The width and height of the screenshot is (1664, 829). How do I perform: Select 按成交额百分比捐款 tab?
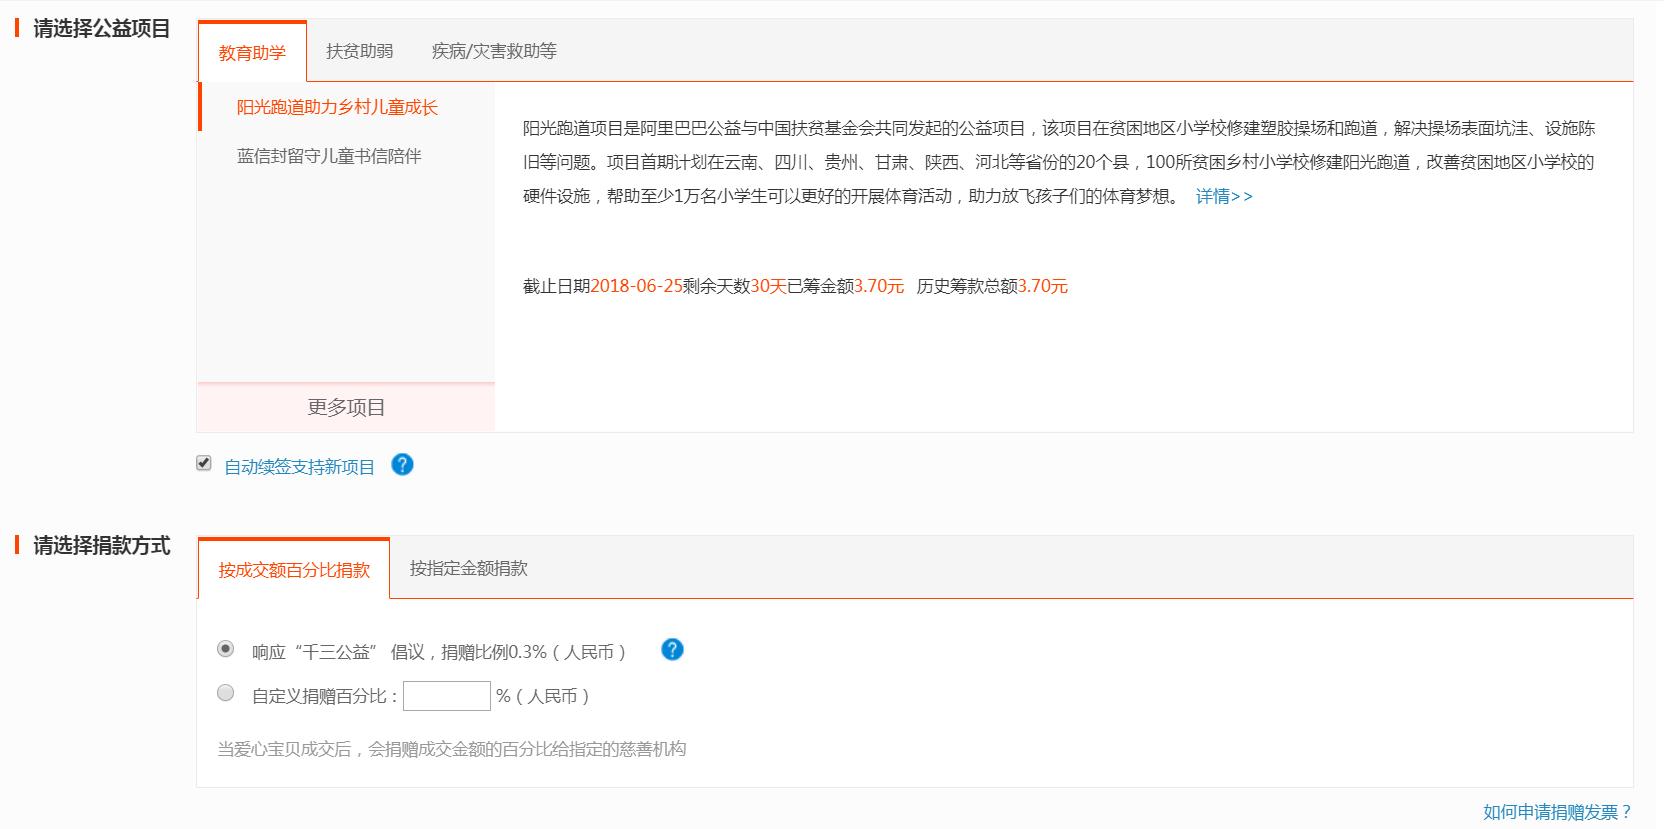pyautogui.click(x=294, y=569)
